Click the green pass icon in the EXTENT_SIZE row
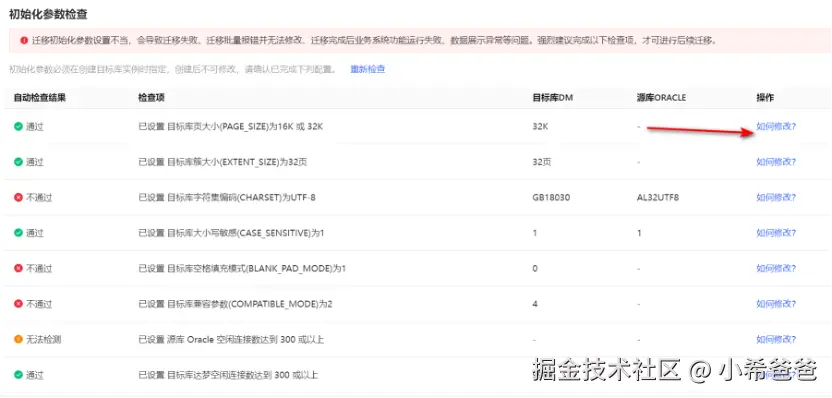 coord(18,162)
